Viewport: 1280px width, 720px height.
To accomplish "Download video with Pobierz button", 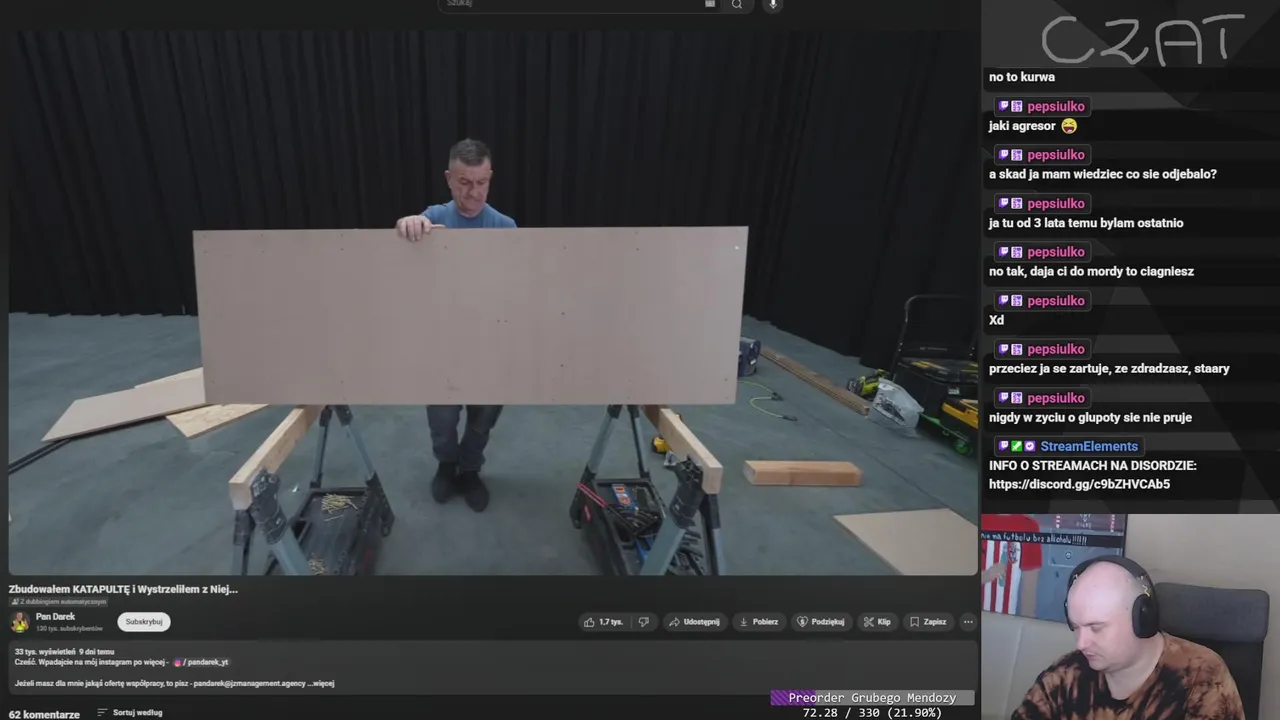I will [x=758, y=622].
